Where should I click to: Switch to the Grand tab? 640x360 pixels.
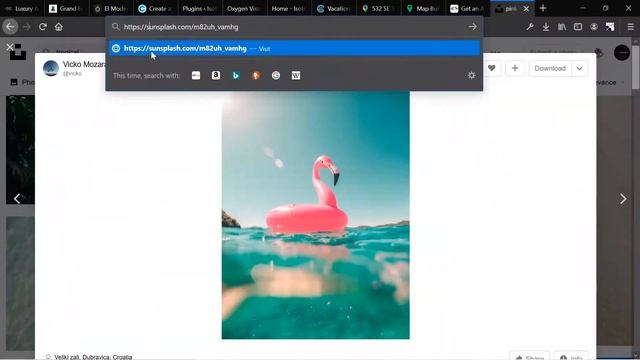click(66, 9)
